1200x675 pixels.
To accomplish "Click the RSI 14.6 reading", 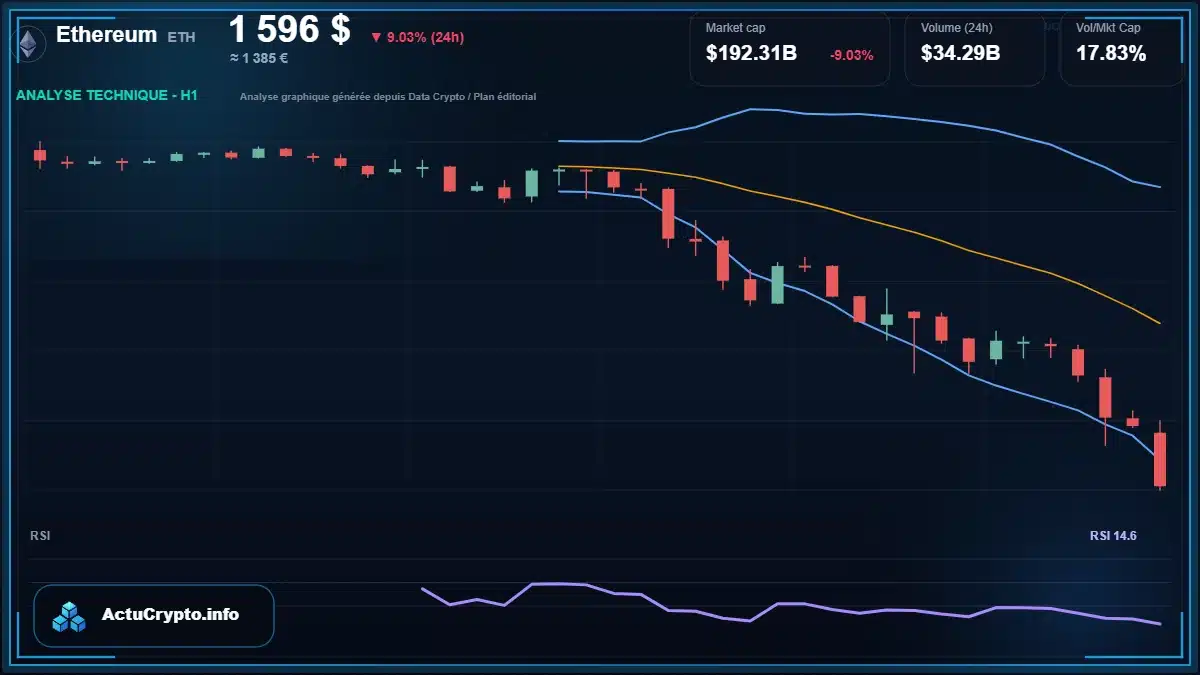I will pyautogui.click(x=1113, y=536).
